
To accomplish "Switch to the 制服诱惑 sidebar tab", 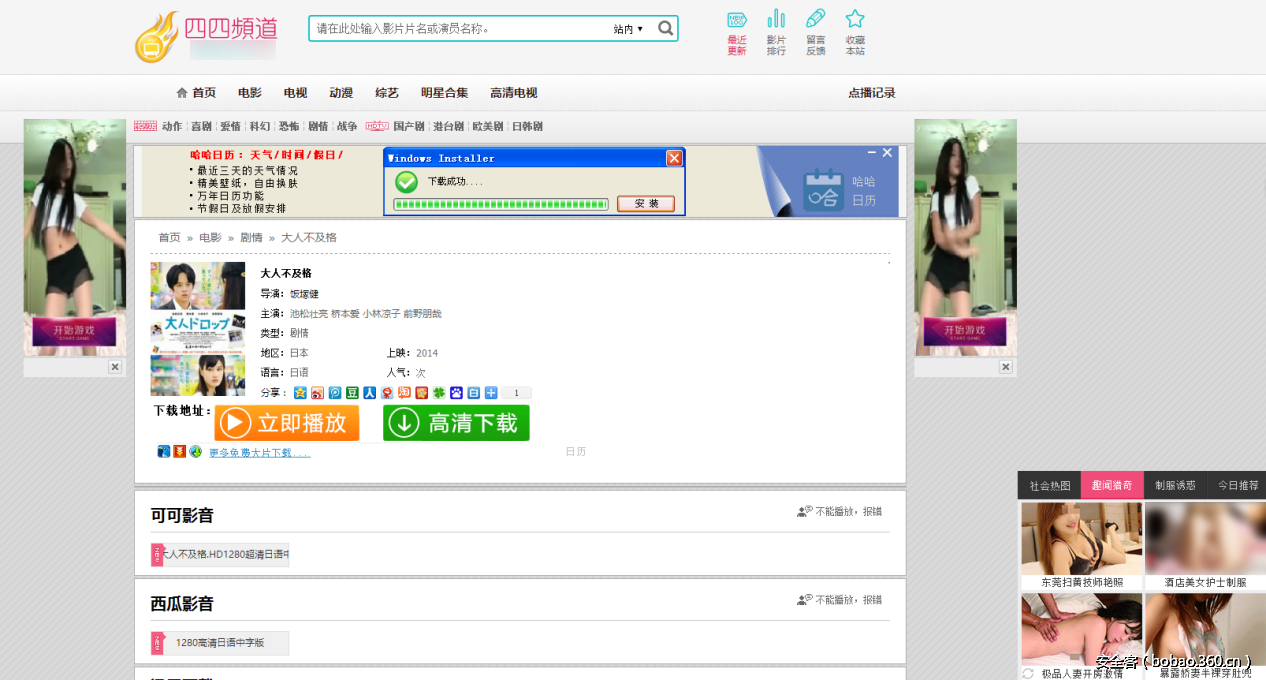I will click(1174, 485).
